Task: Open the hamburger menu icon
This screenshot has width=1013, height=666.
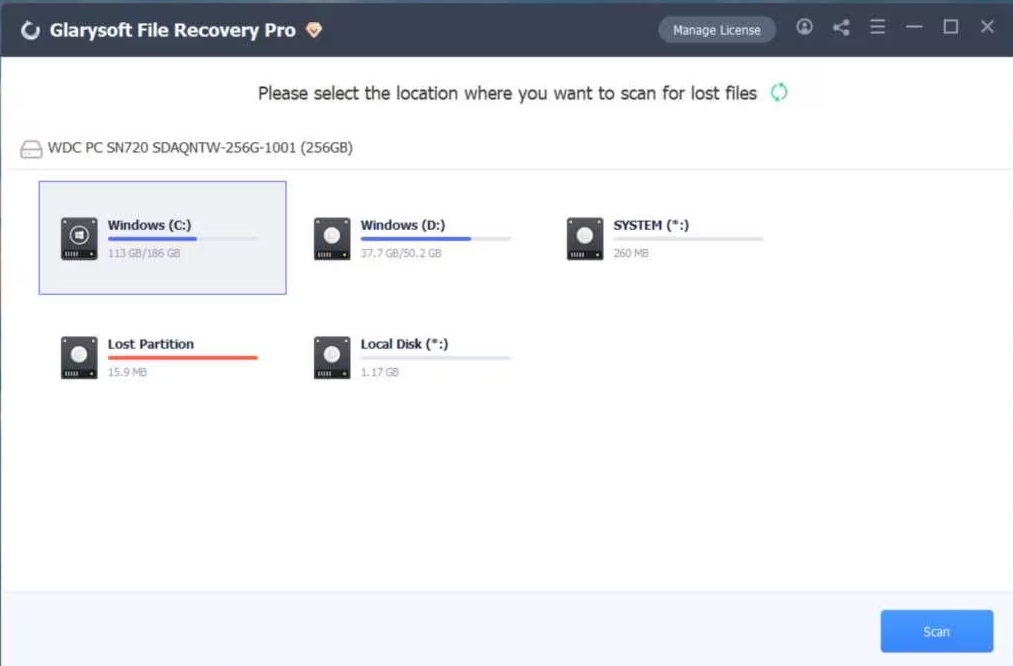Action: click(877, 27)
